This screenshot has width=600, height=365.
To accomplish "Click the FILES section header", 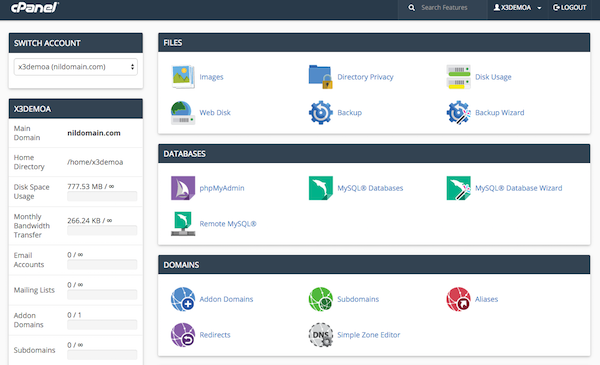I will pos(374,42).
